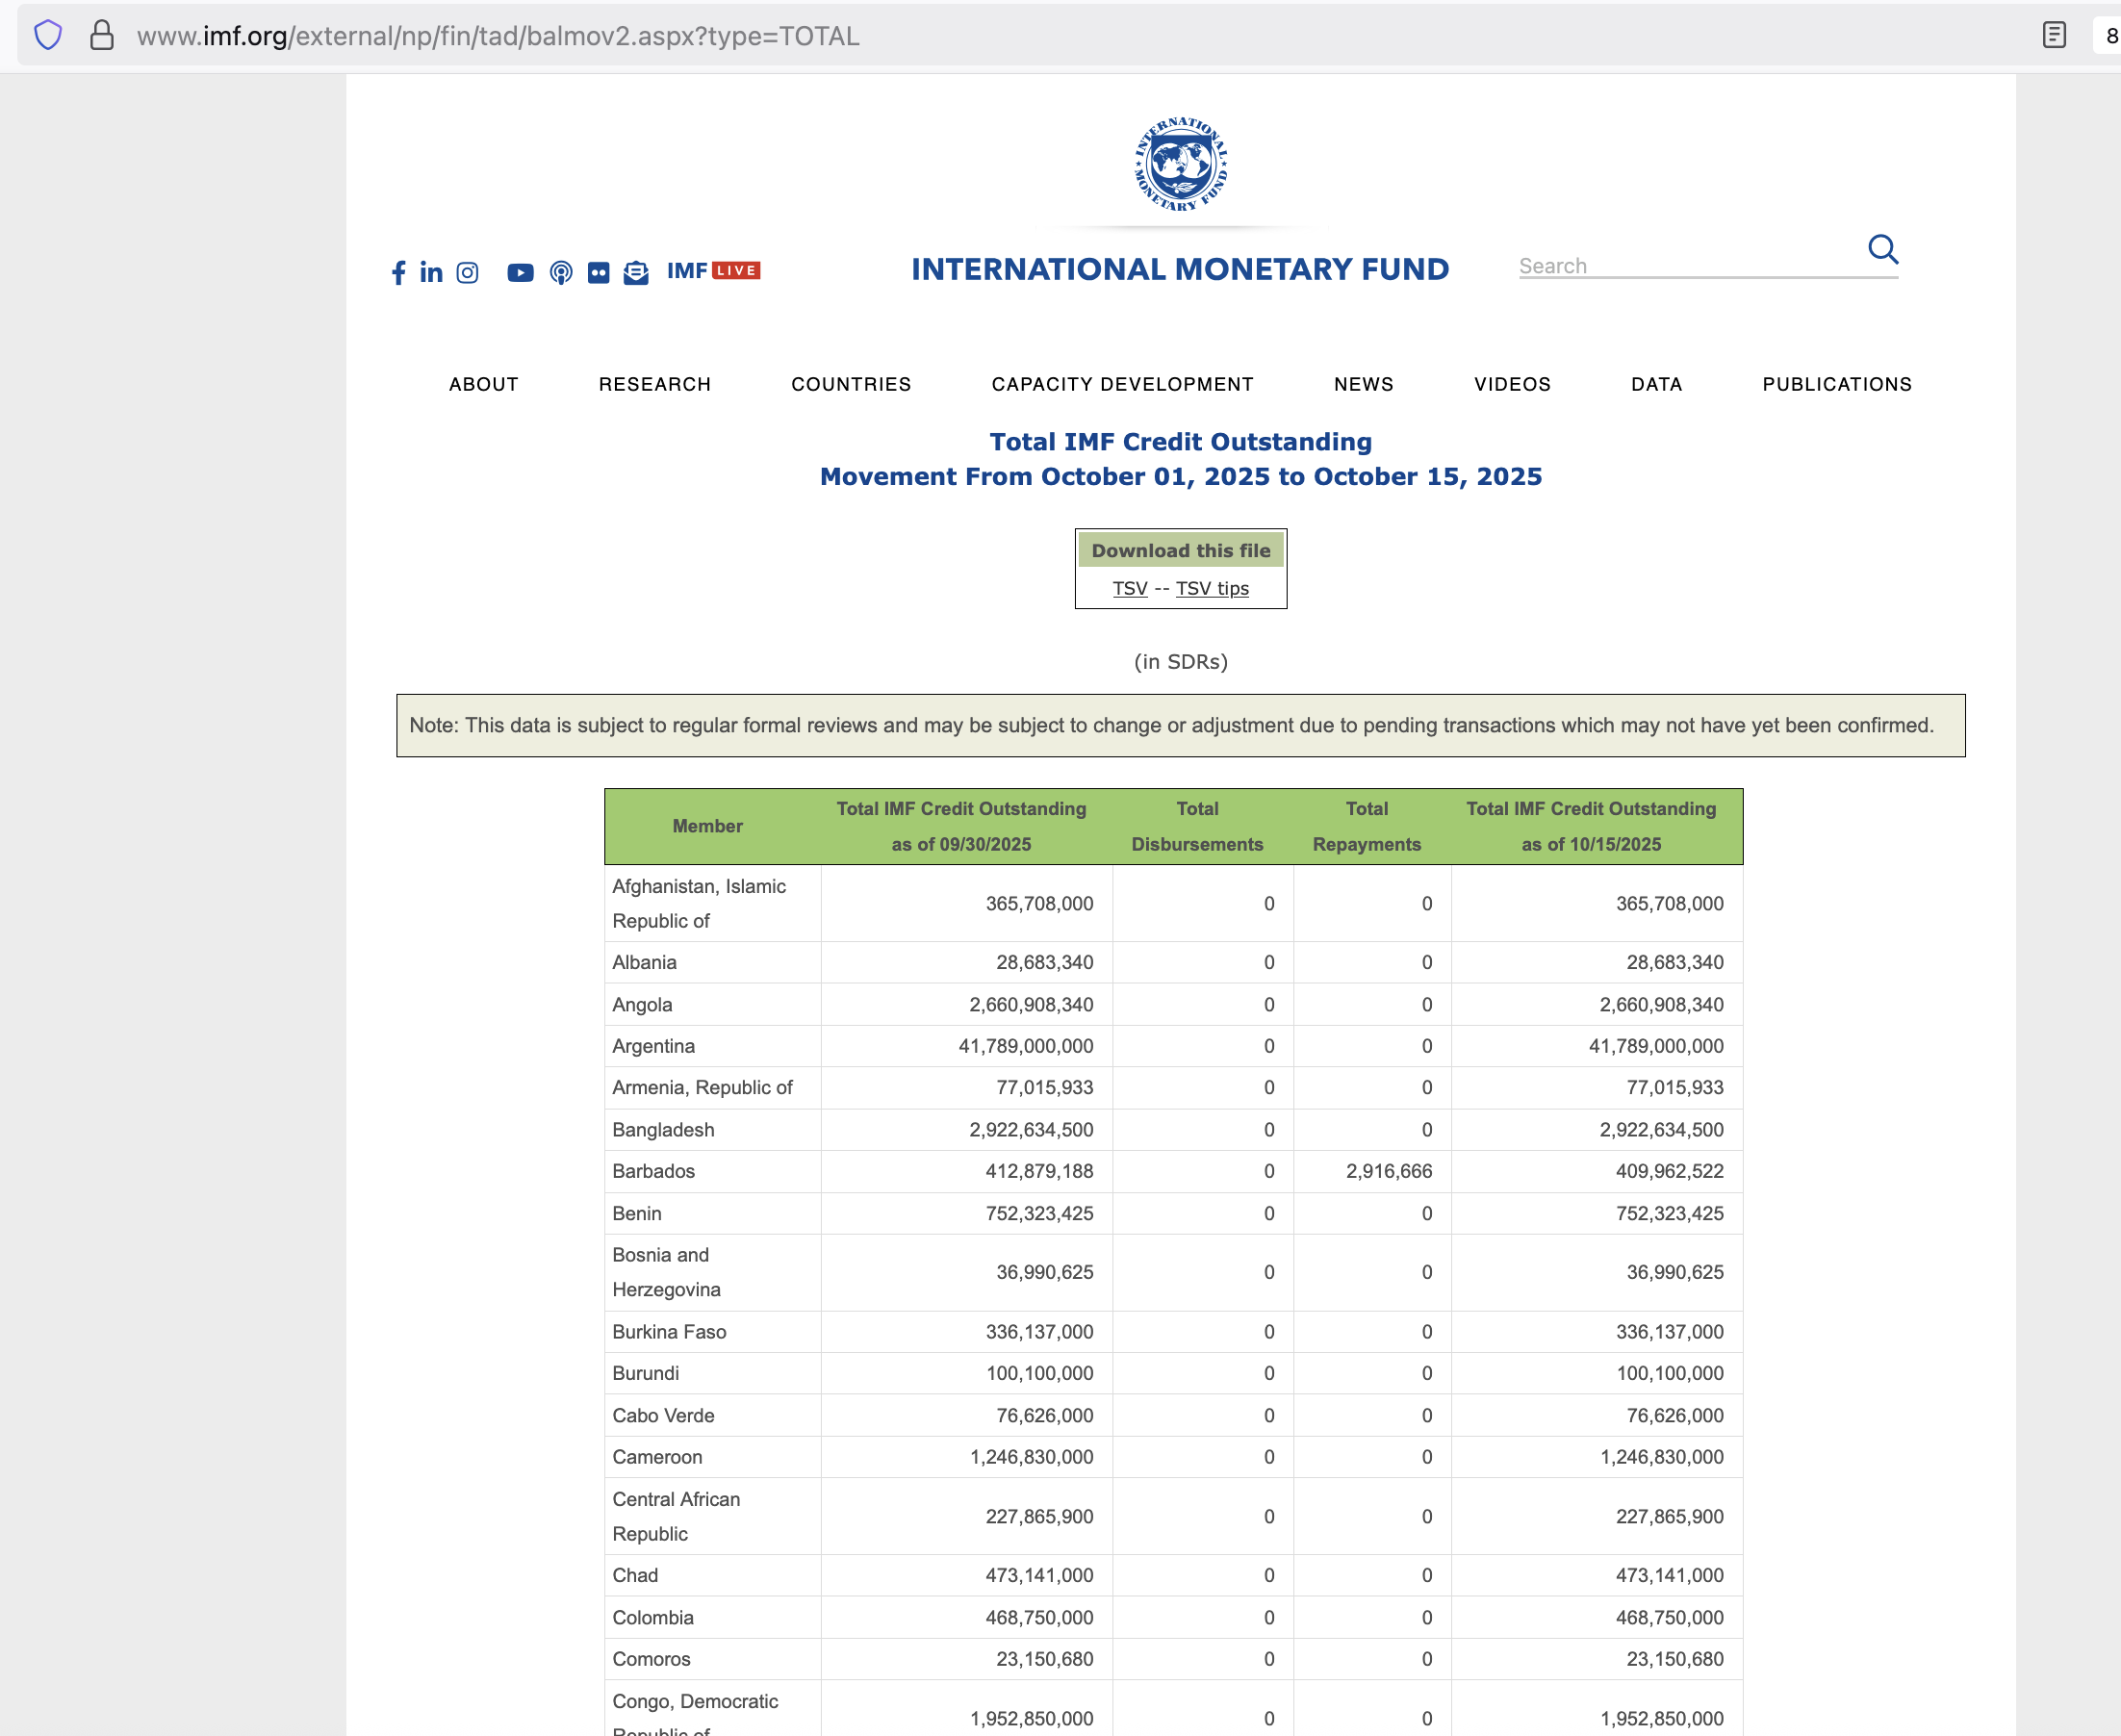This screenshot has width=2121, height=1736.
Task: Click the site lock security icon
Action: 102,35
